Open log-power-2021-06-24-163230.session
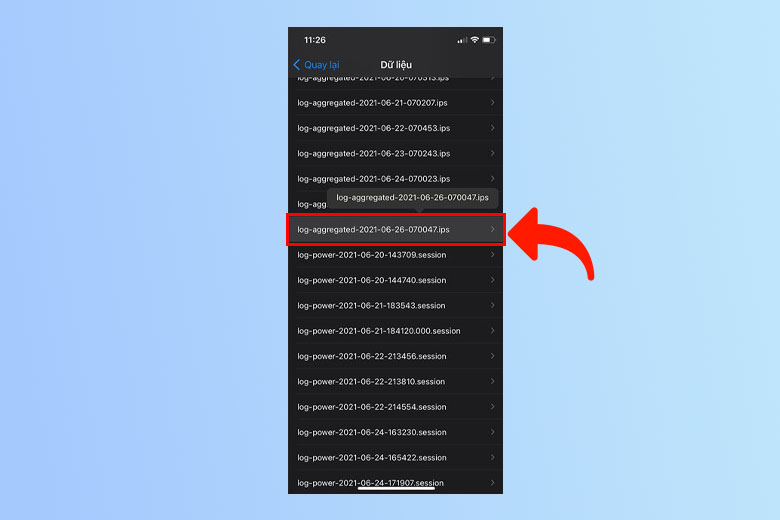This screenshot has height=520, width=780. point(372,433)
